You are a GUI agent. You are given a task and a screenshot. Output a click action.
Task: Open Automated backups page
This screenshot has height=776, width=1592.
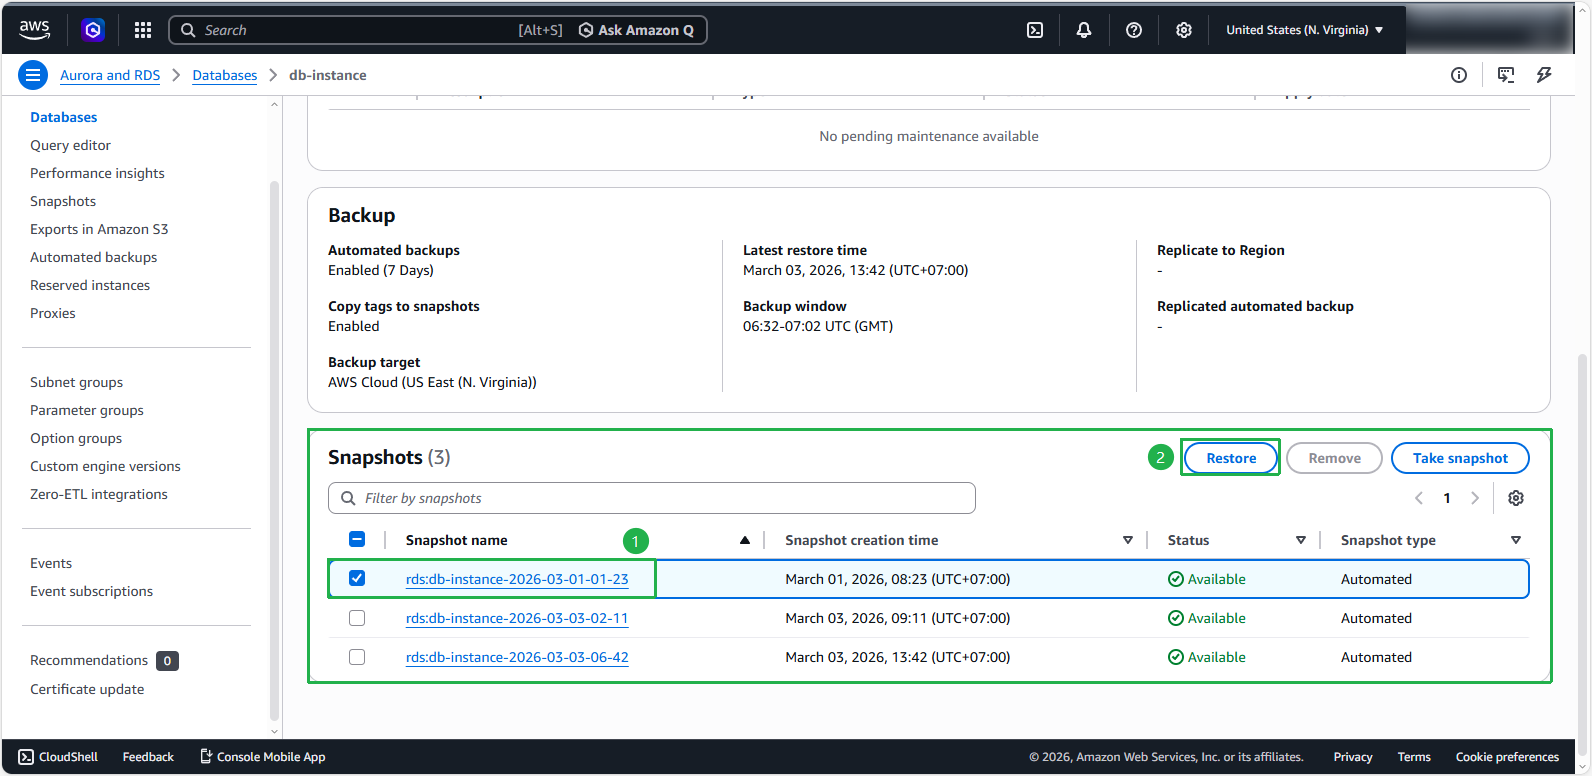click(94, 257)
